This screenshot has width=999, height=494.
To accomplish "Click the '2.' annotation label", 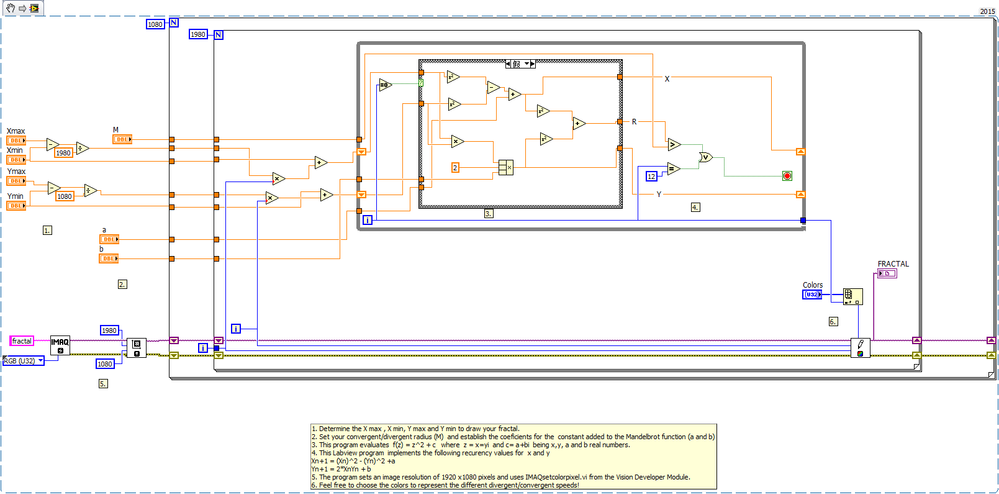I will coord(122,284).
